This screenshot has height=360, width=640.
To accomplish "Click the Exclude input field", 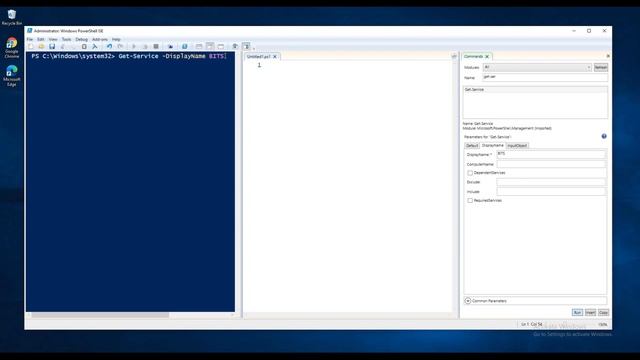I will pyautogui.click(x=551, y=182).
